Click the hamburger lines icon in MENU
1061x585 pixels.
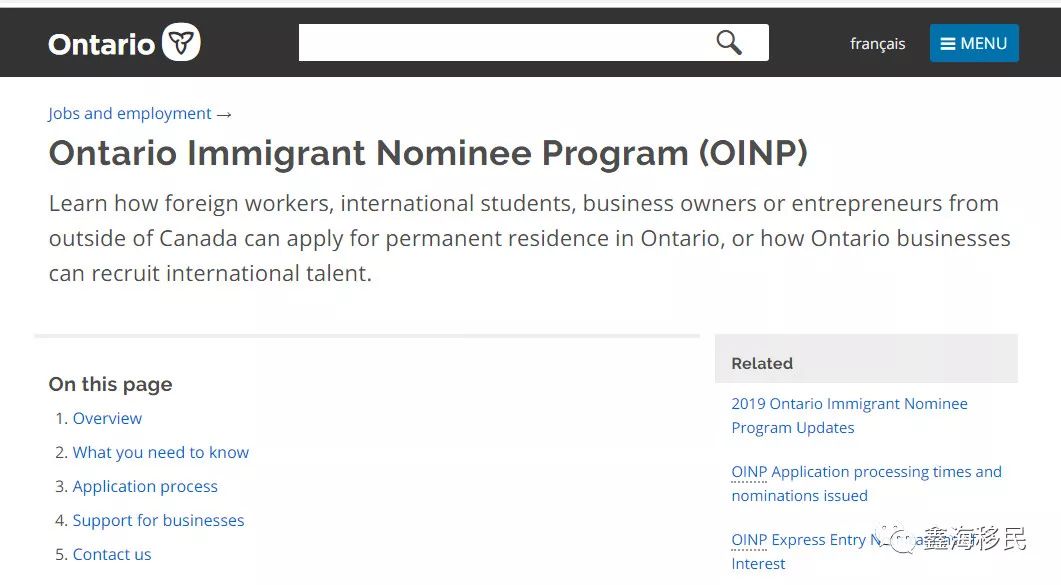click(x=948, y=44)
